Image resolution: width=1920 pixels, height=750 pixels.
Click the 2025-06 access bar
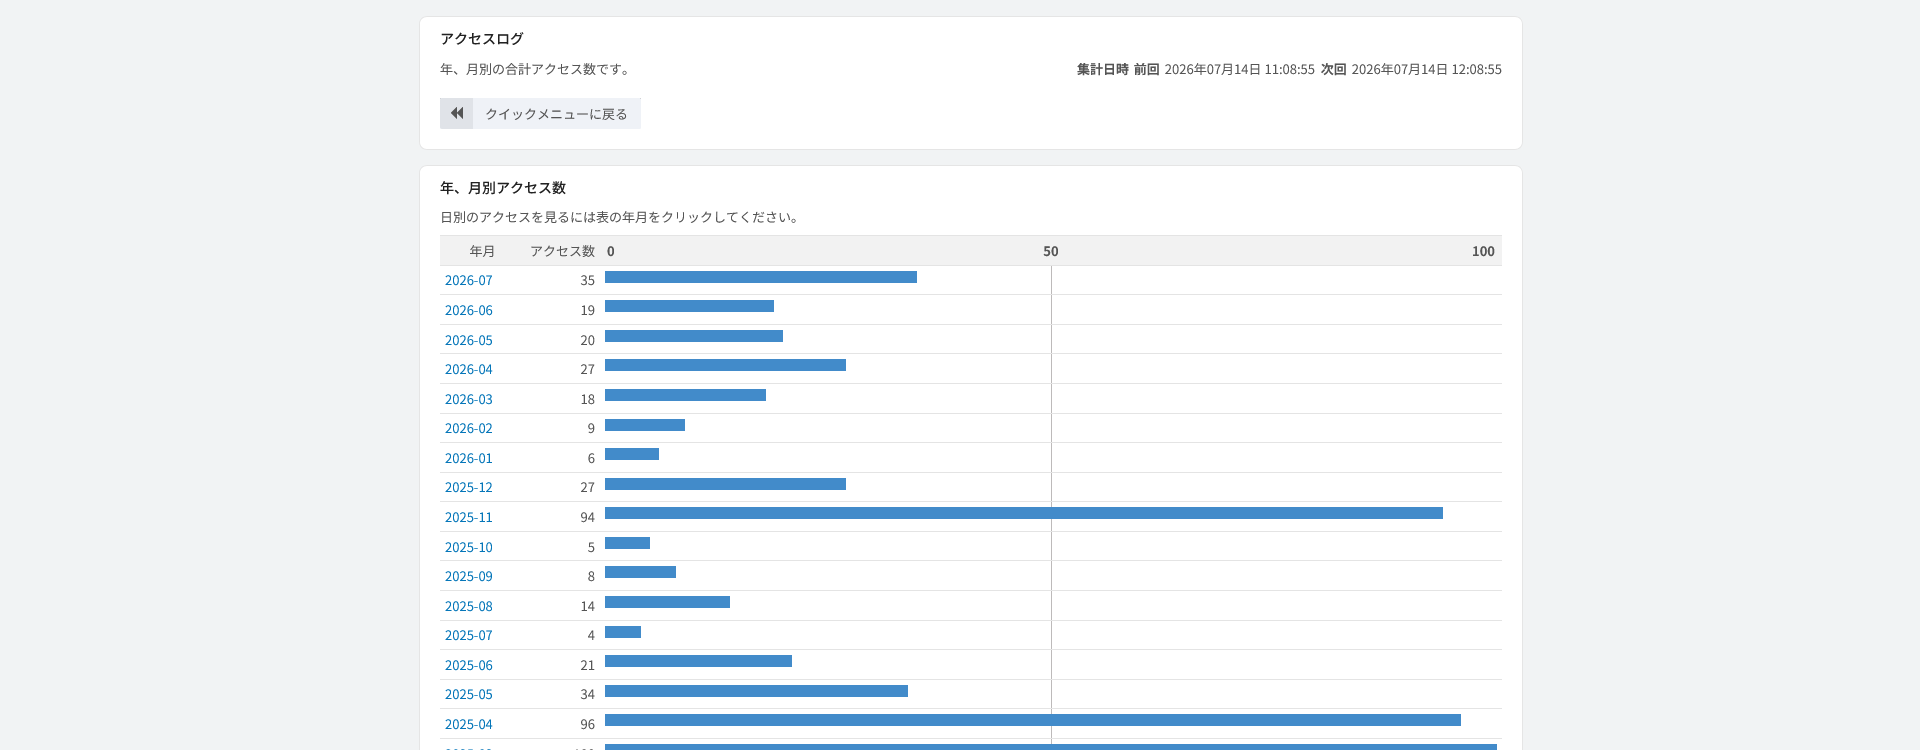coord(698,661)
